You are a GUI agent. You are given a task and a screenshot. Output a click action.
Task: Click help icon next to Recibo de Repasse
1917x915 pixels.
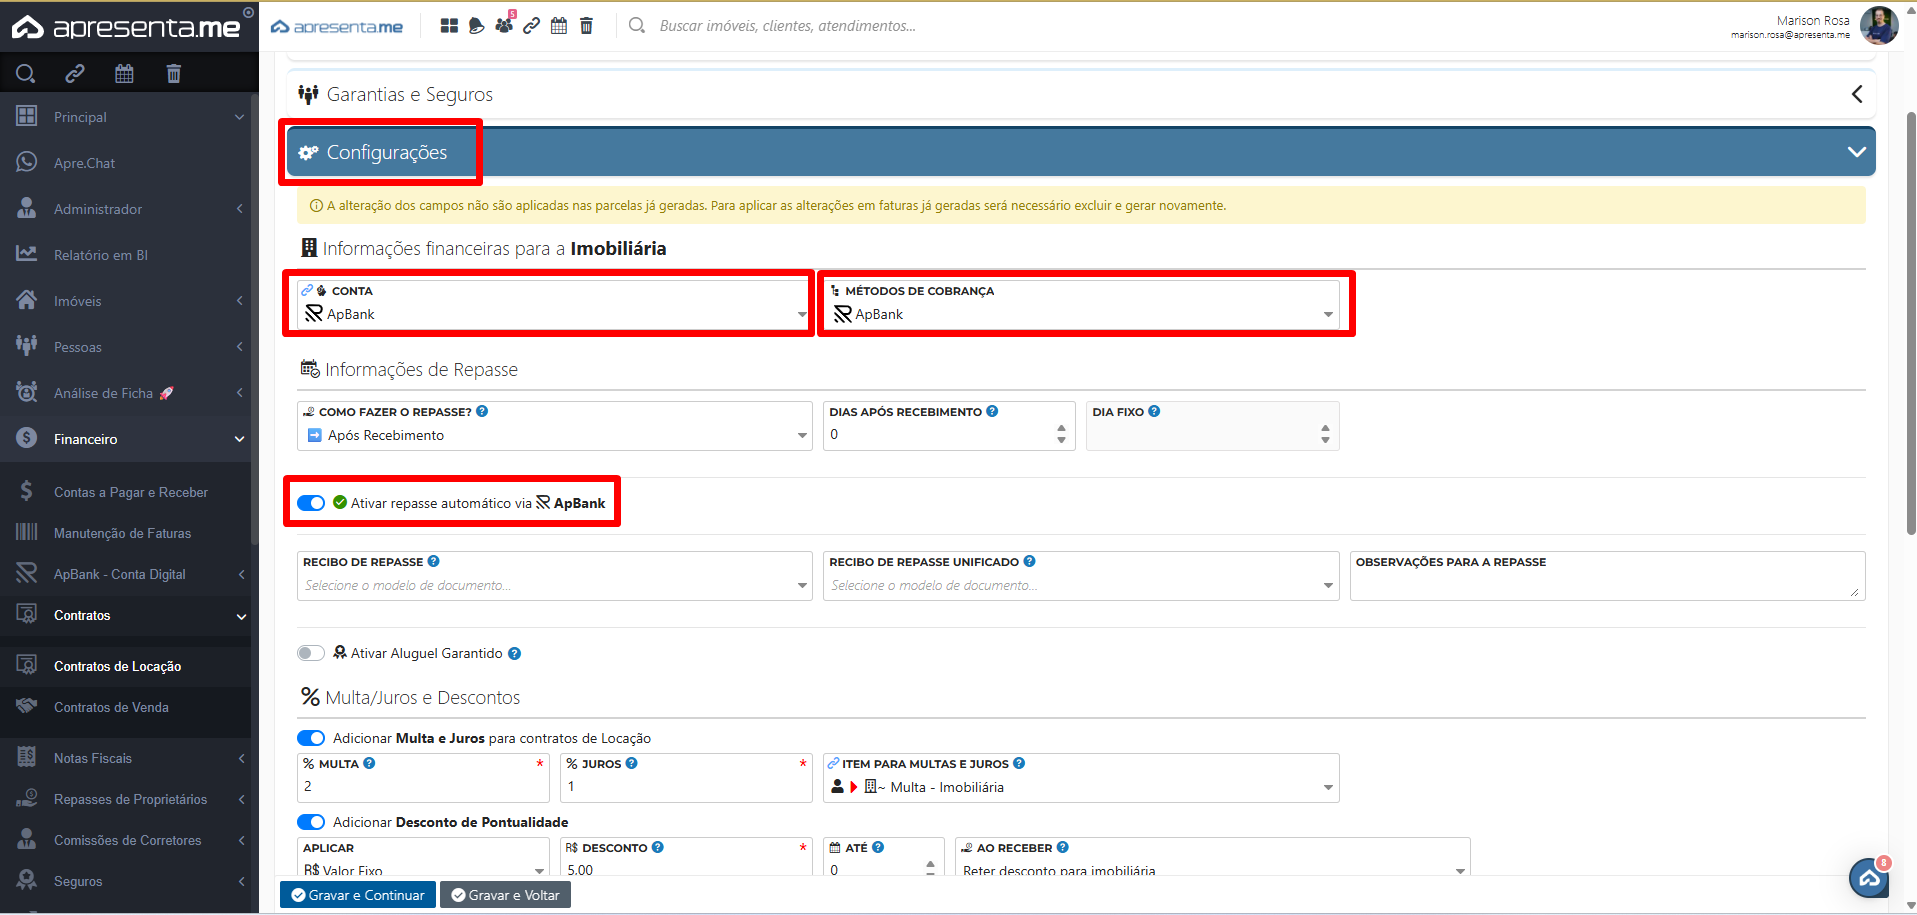click(x=433, y=562)
